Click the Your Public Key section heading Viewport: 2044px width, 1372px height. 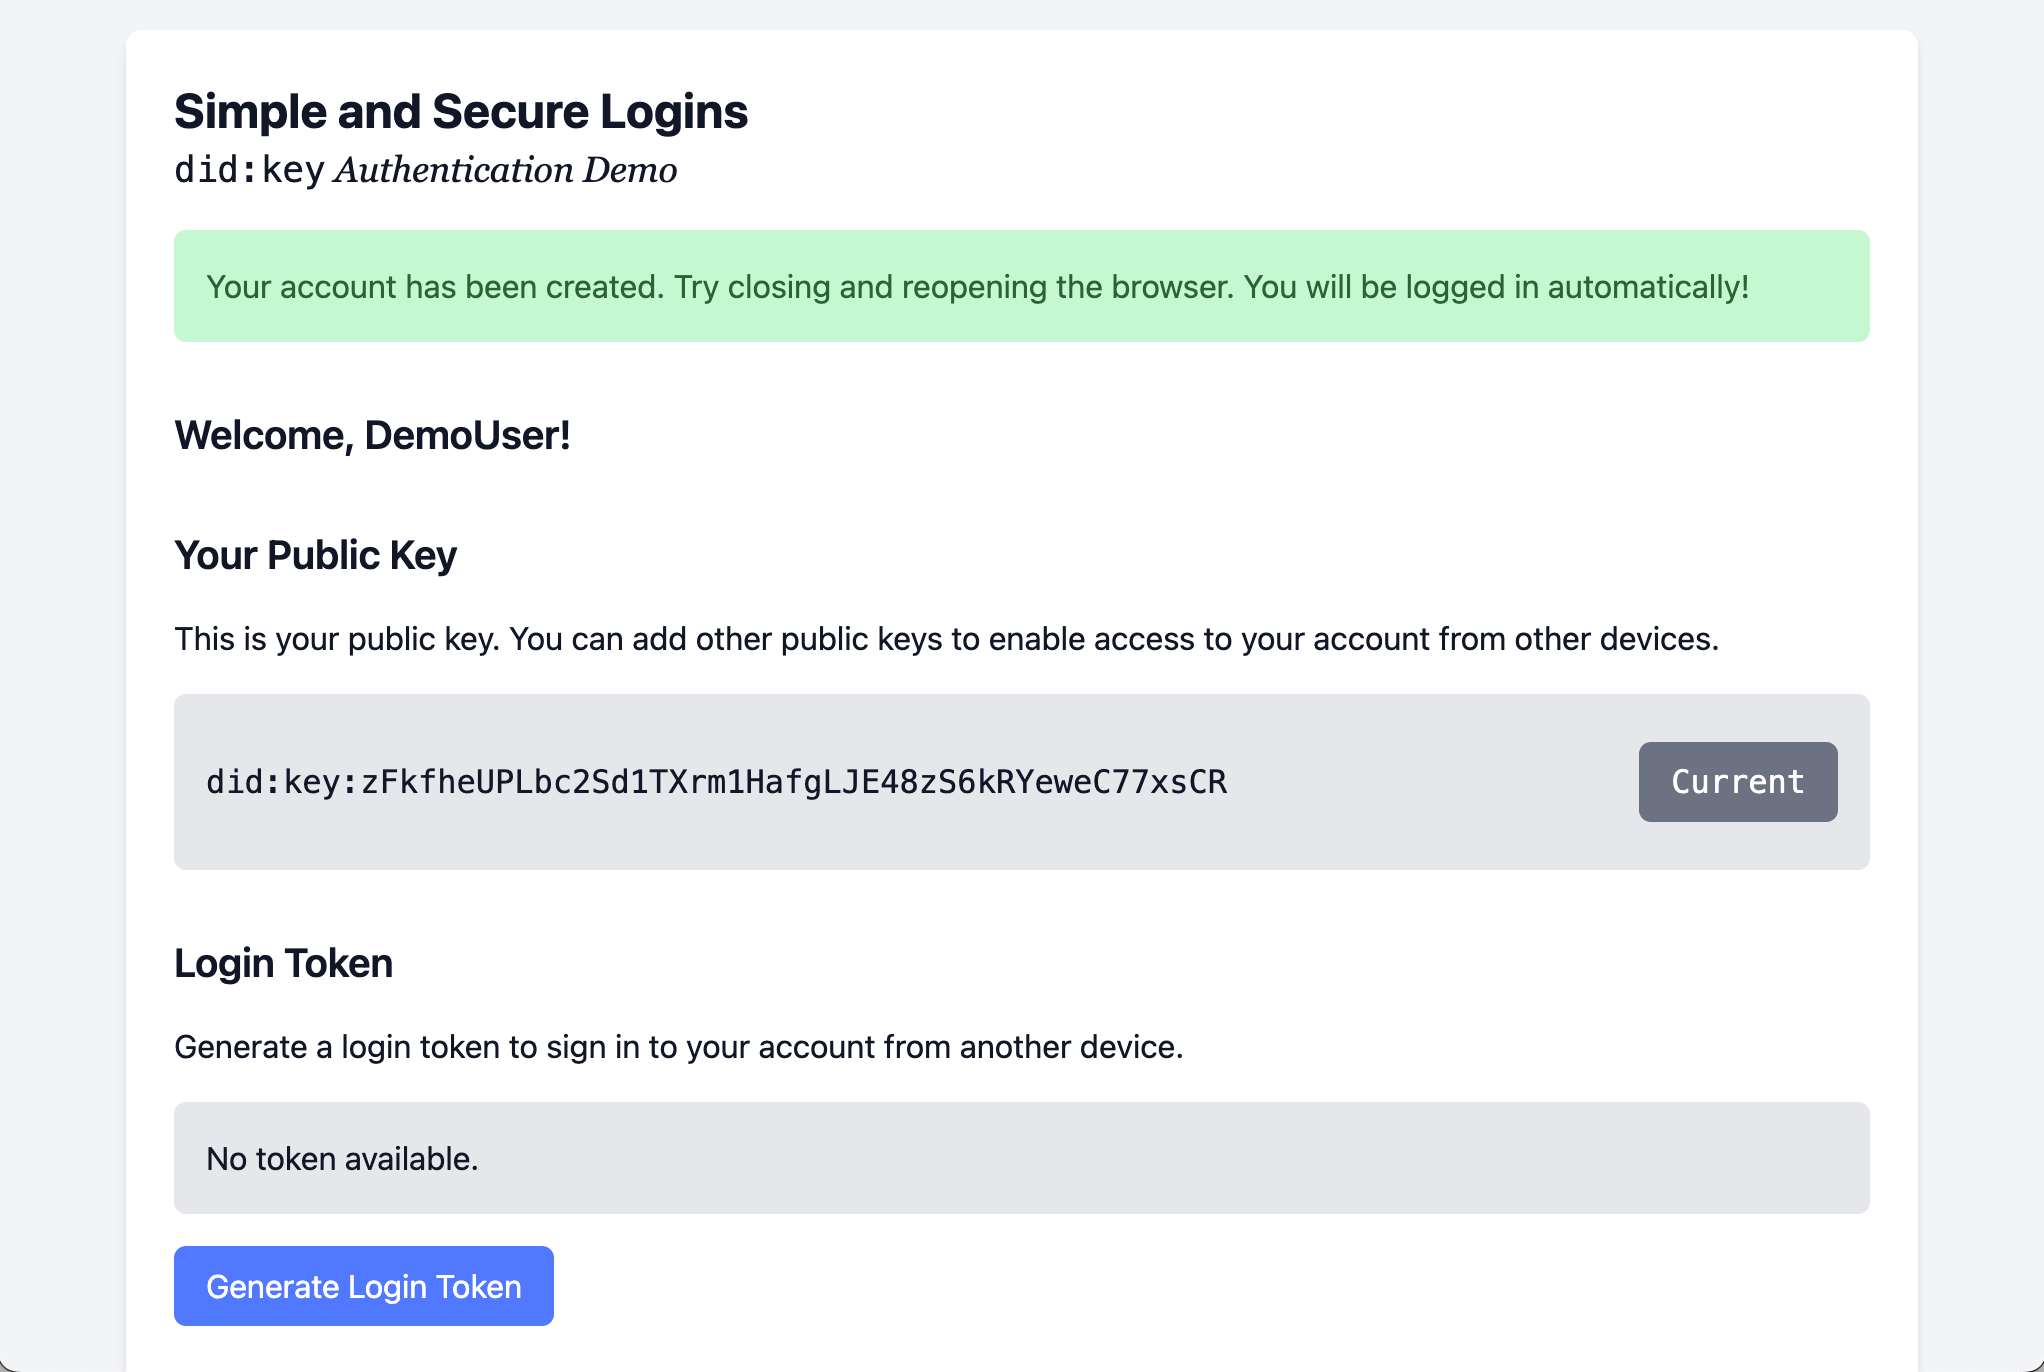tap(315, 554)
